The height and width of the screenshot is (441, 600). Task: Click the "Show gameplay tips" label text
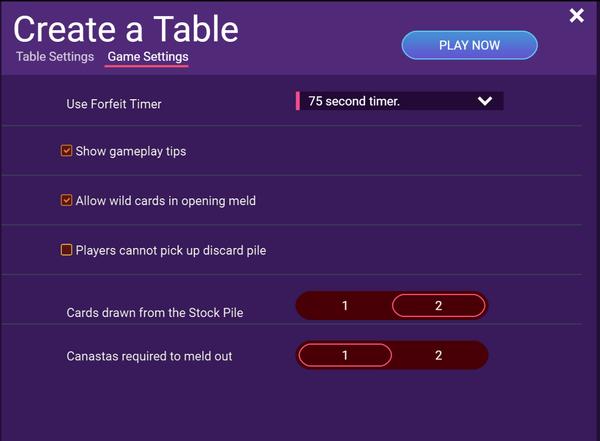[x=131, y=152]
